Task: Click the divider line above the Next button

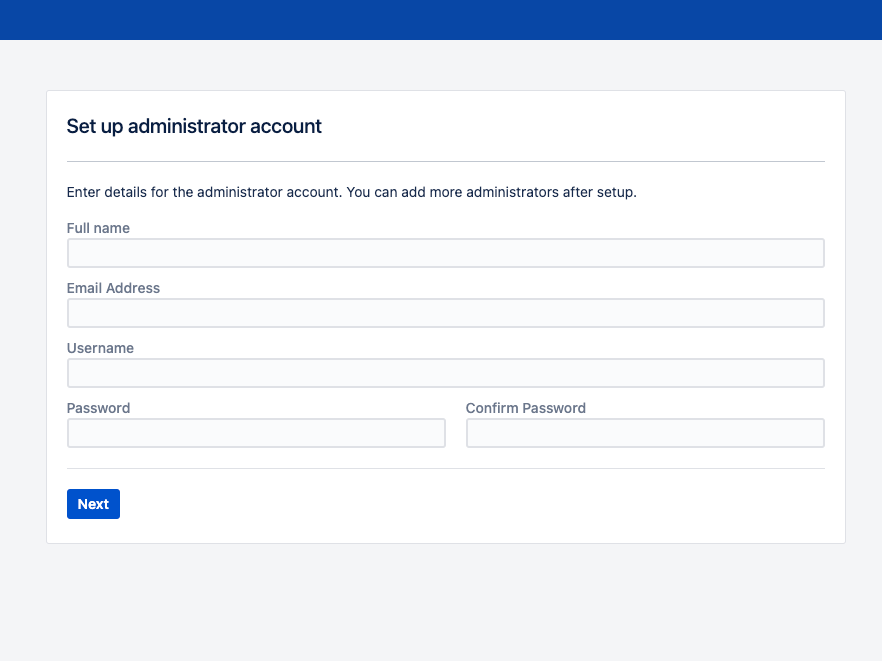Action: (446, 469)
